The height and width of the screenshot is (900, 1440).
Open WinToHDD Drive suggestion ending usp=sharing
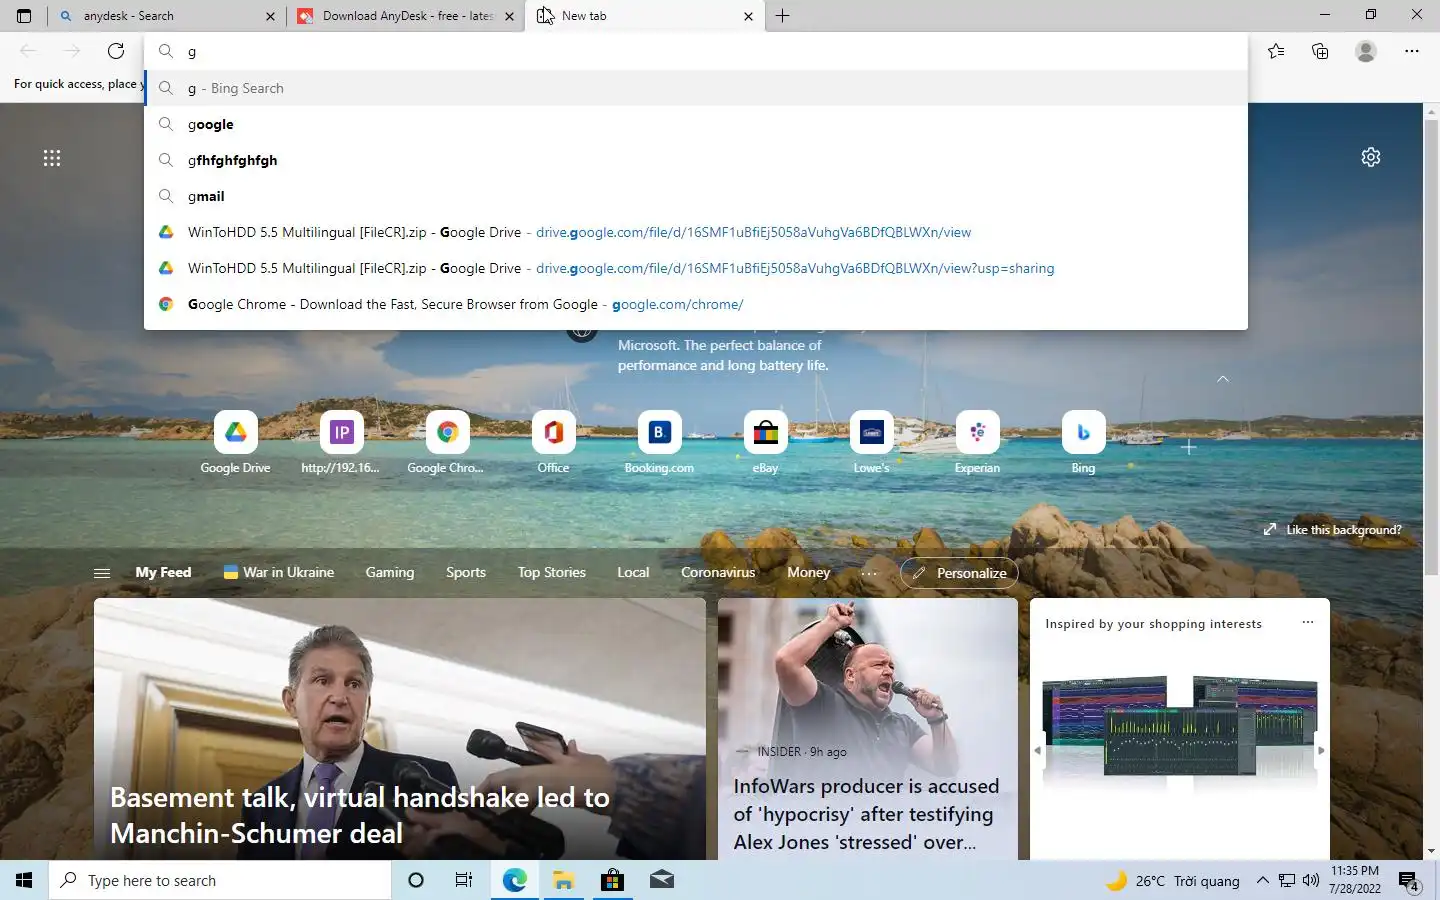696,268
